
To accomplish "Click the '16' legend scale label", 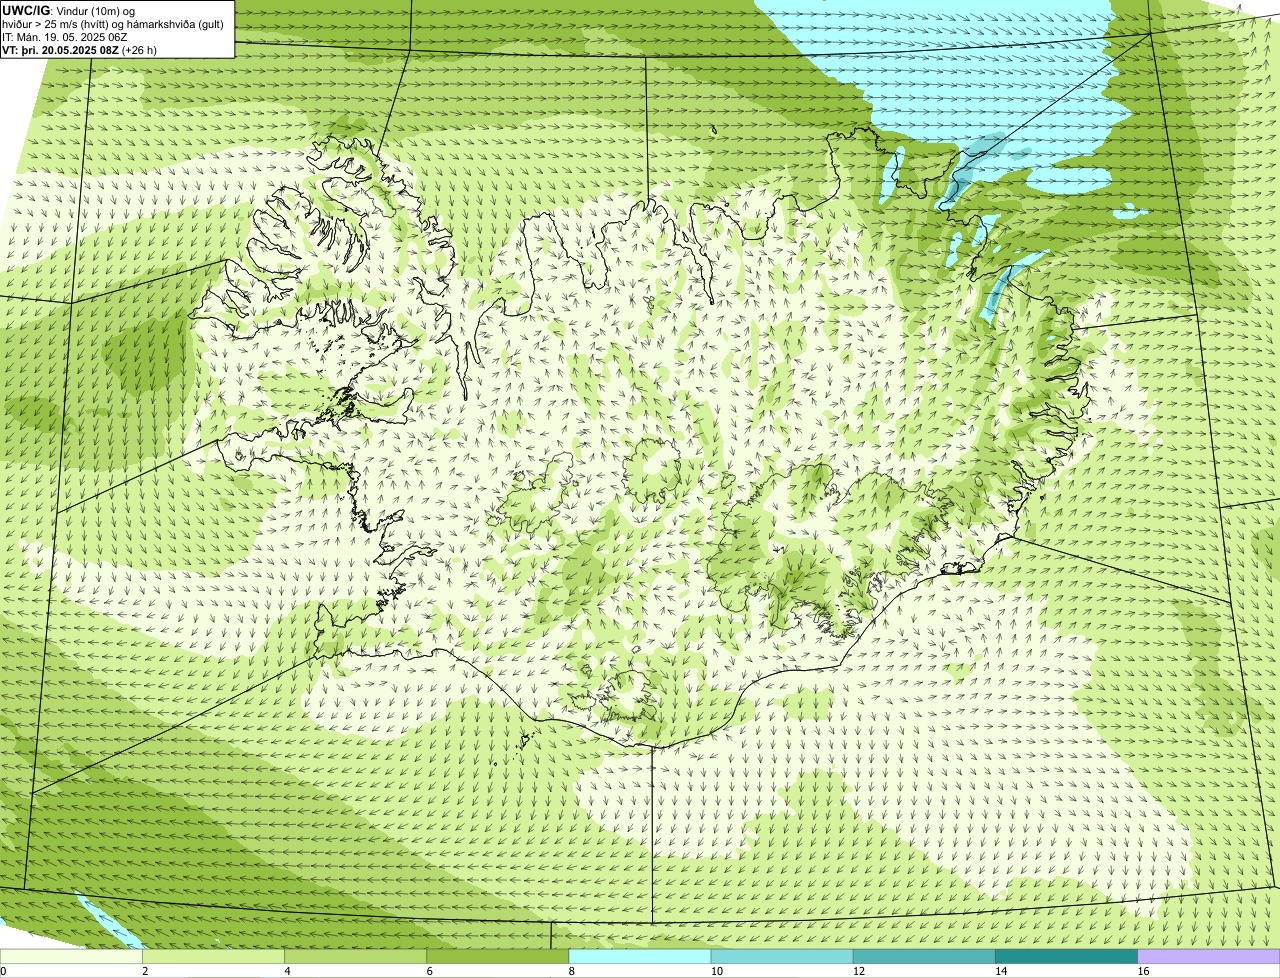I will pos(1143,971).
